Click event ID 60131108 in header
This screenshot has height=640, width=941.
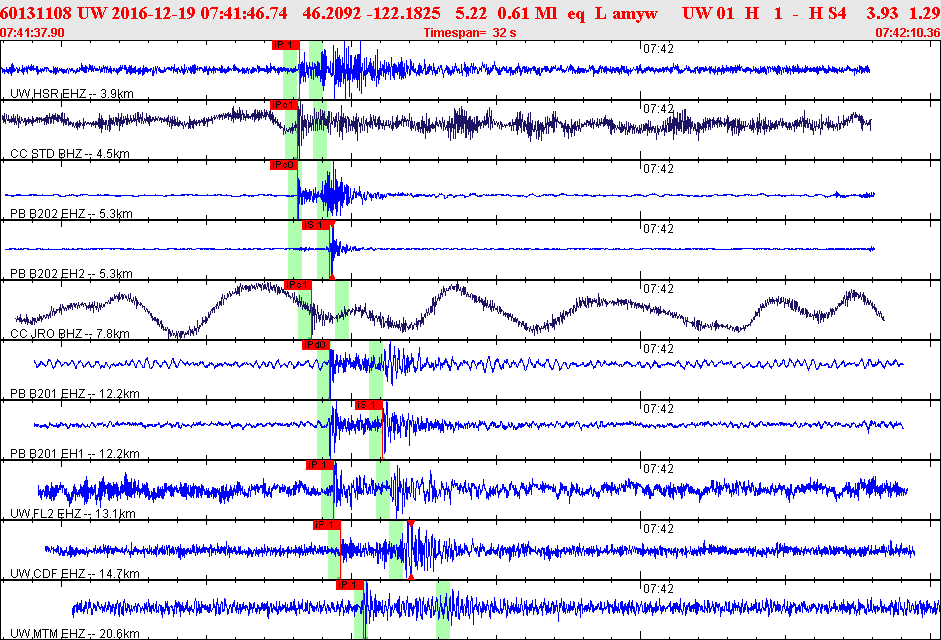click(x=36, y=13)
